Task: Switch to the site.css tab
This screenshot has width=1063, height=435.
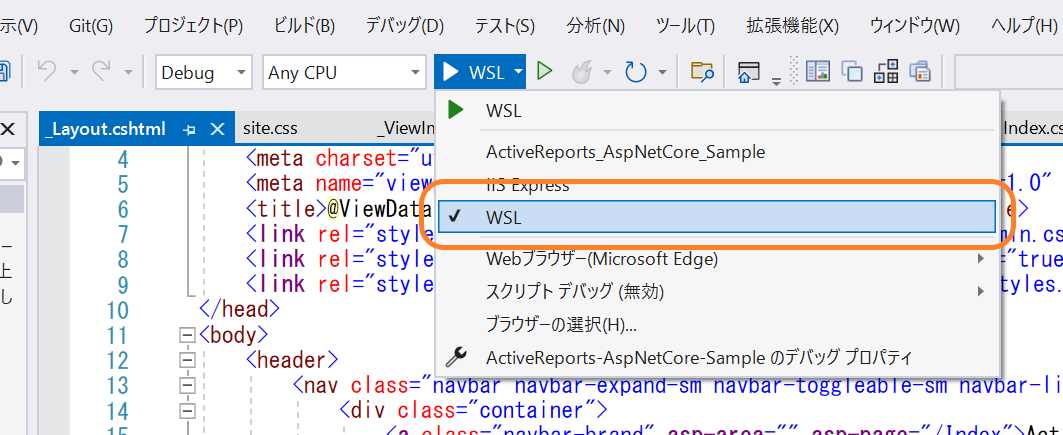Action: (x=270, y=129)
